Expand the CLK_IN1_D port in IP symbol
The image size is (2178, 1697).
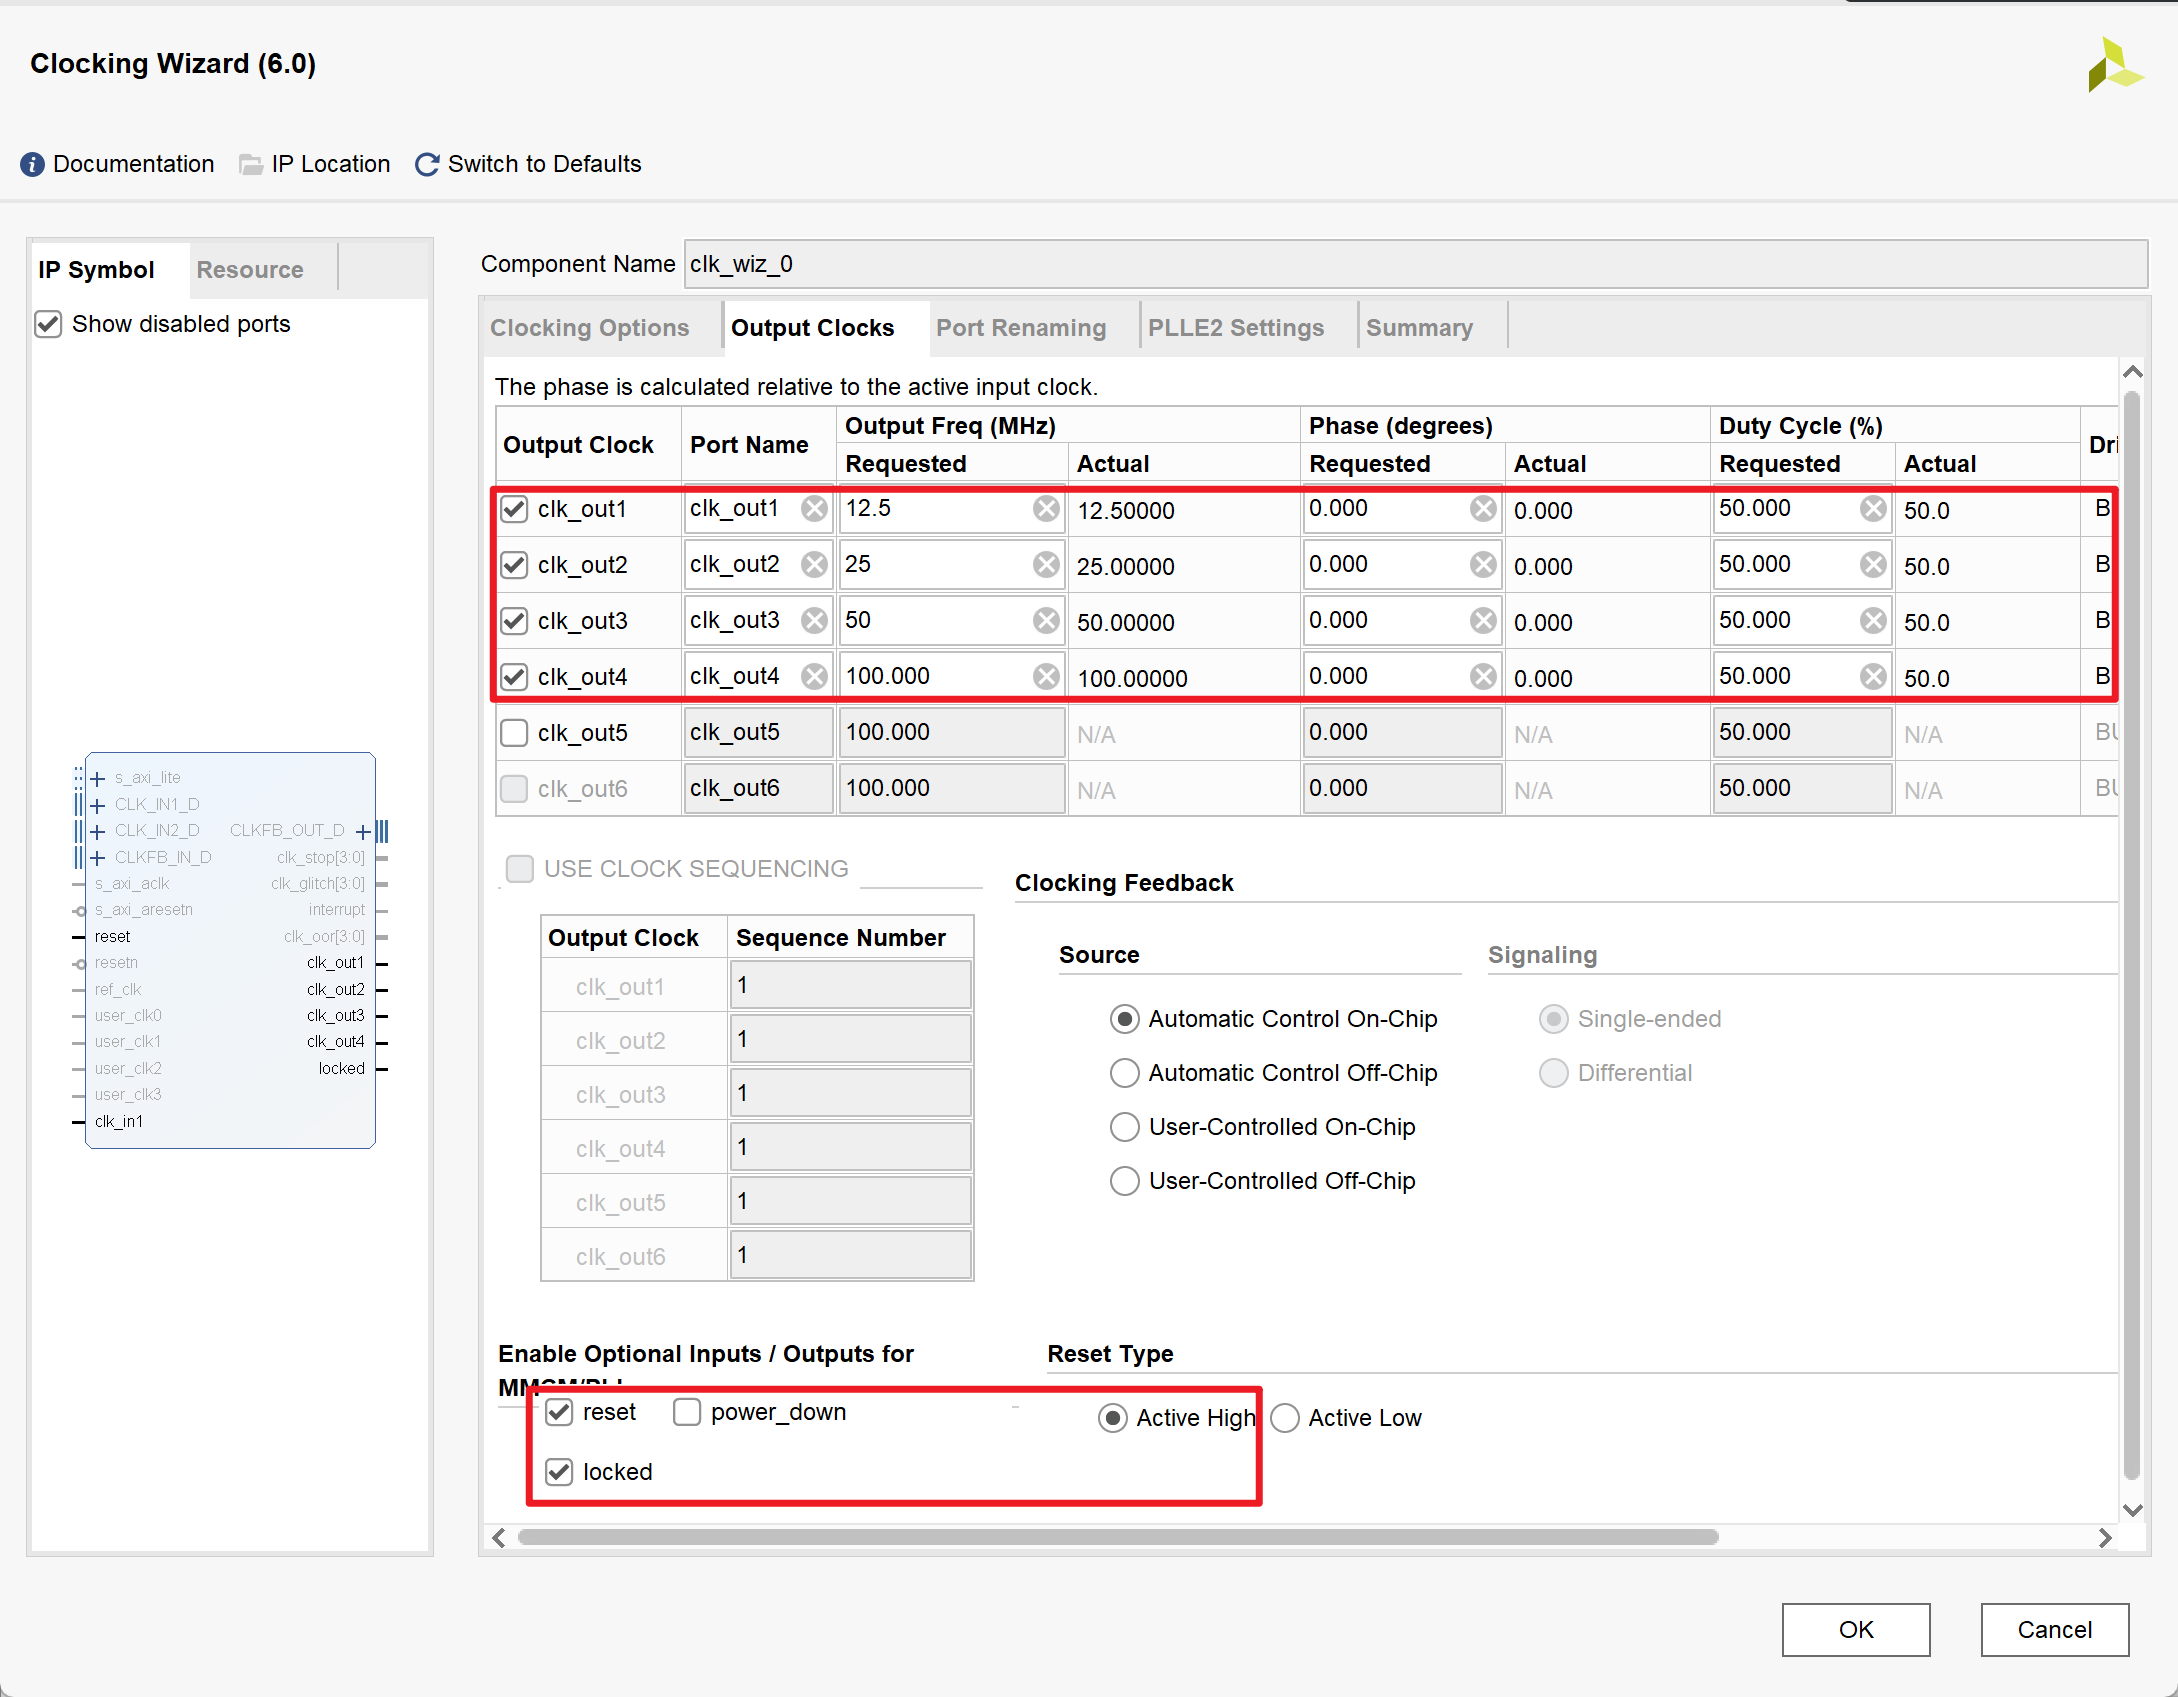click(x=98, y=805)
